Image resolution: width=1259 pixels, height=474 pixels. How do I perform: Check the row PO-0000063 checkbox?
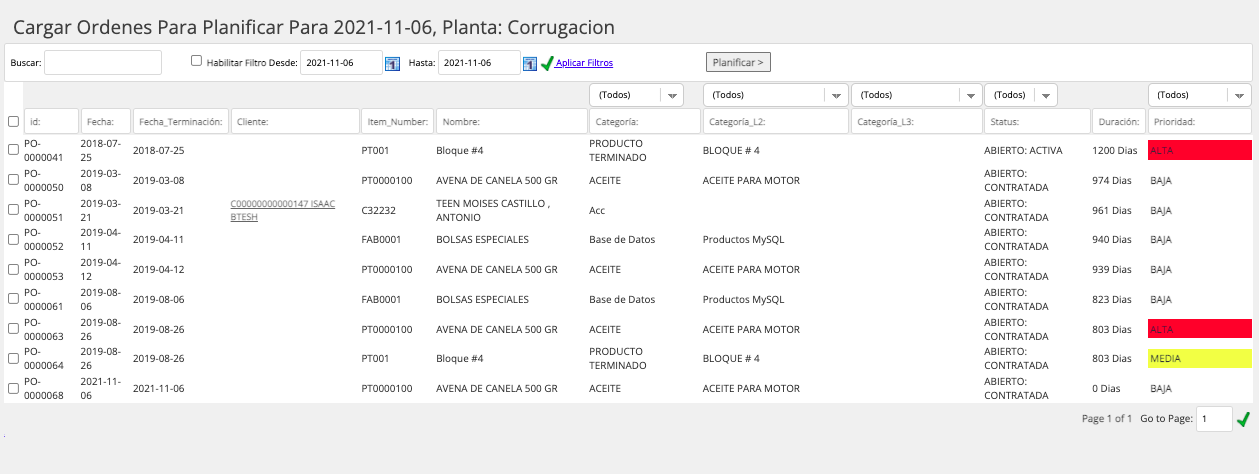click(x=13, y=329)
